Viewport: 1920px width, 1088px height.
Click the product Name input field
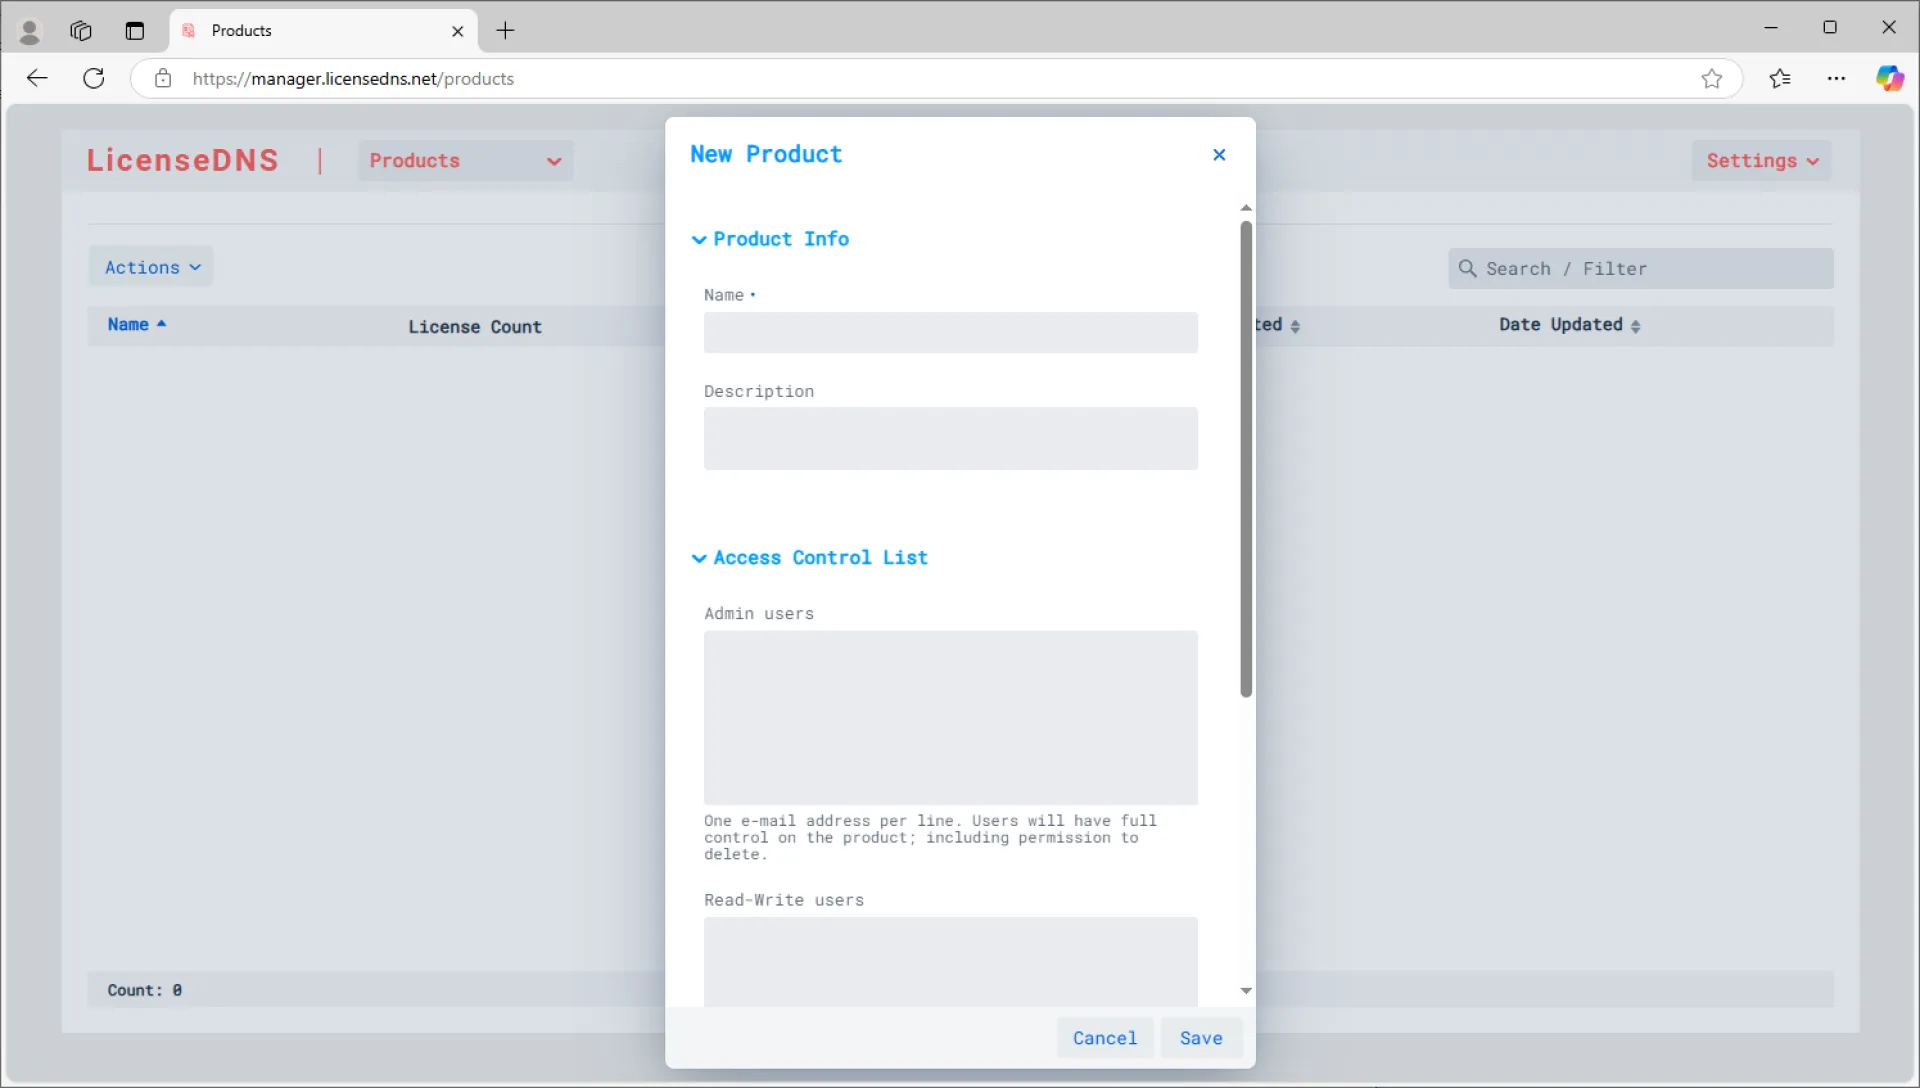point(950,333)
